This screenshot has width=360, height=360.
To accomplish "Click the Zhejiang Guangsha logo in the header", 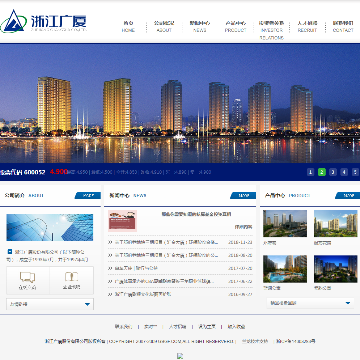I will click(44, 21).
